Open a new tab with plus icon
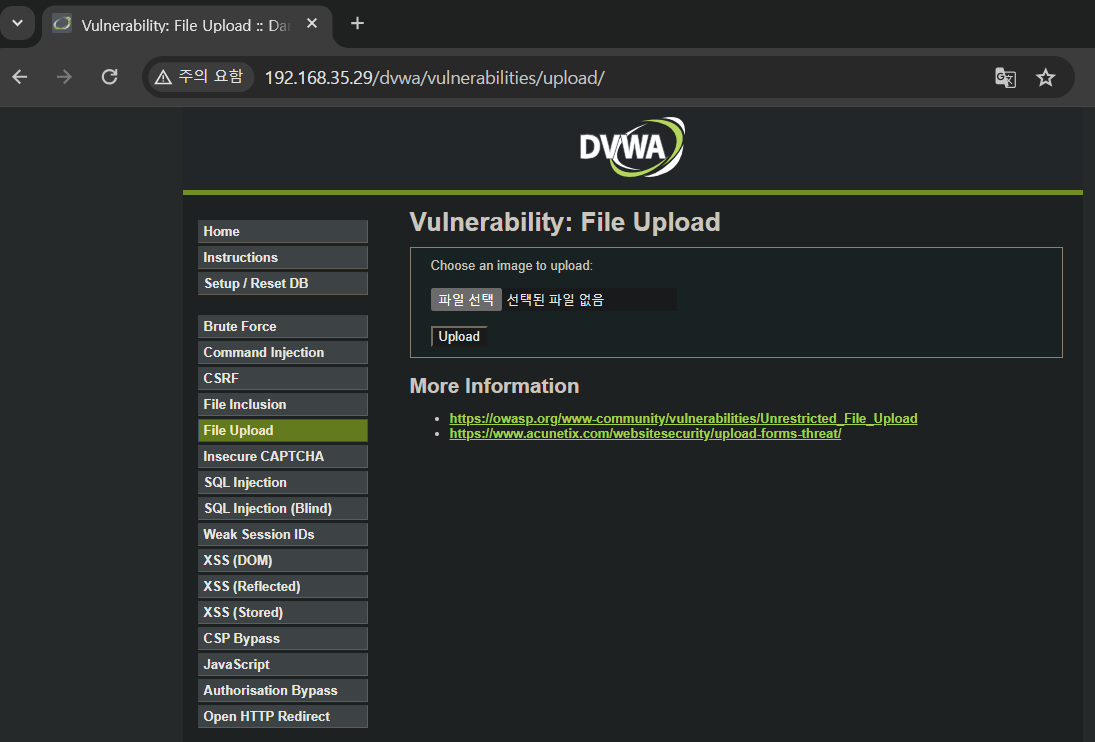This screenshot has height=742, width=1095. tap(357, 24)
